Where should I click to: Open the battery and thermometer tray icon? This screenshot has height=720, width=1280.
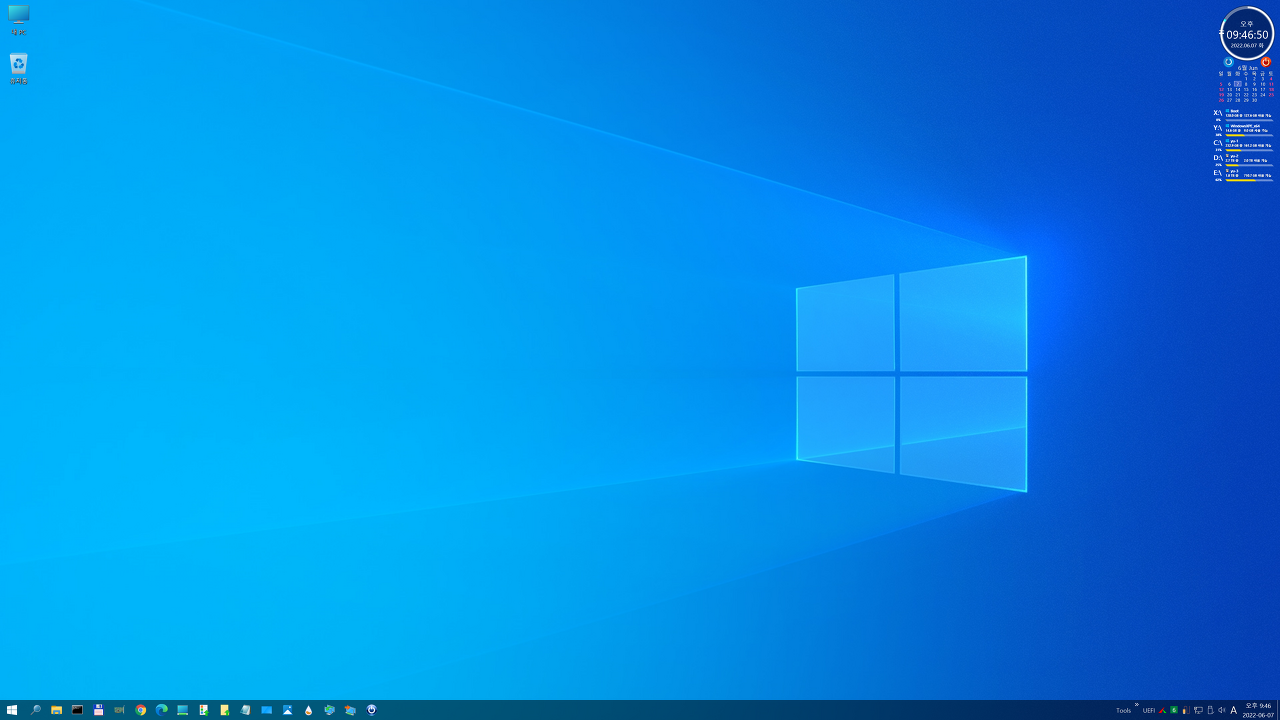pyautogui.click(x=1186, y=711)
